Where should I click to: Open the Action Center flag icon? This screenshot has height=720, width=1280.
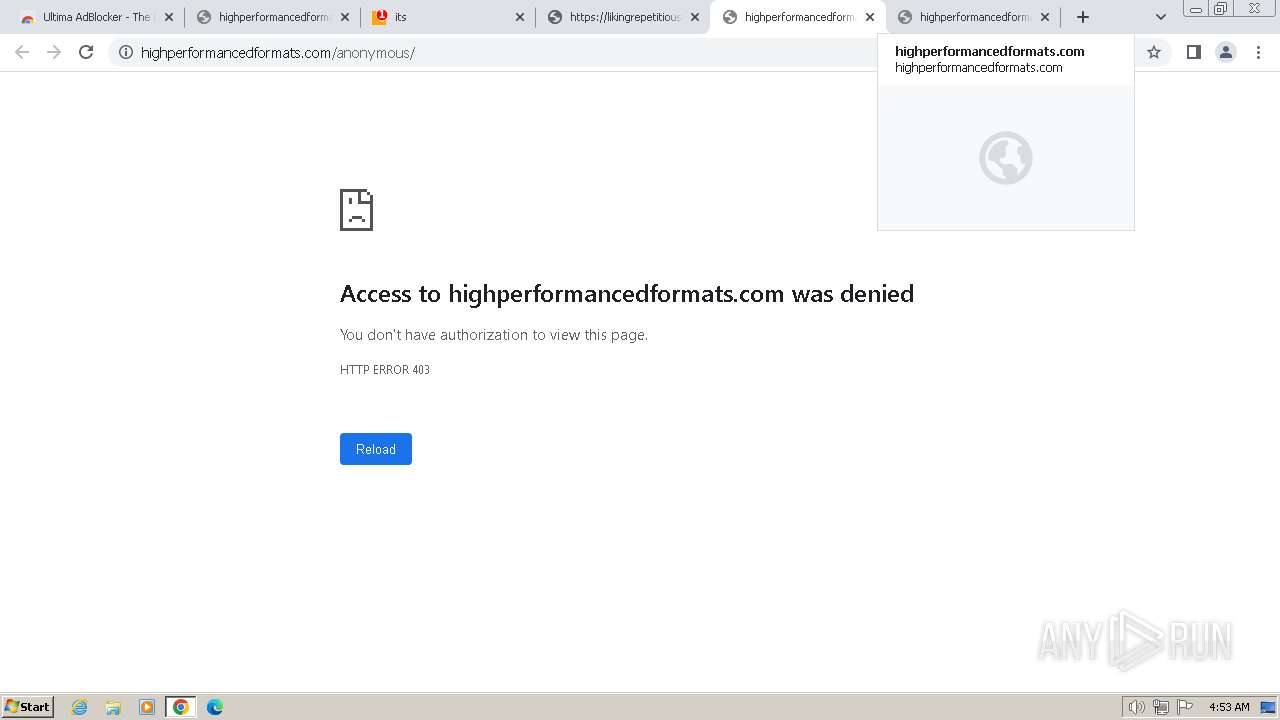point(1185,707)
